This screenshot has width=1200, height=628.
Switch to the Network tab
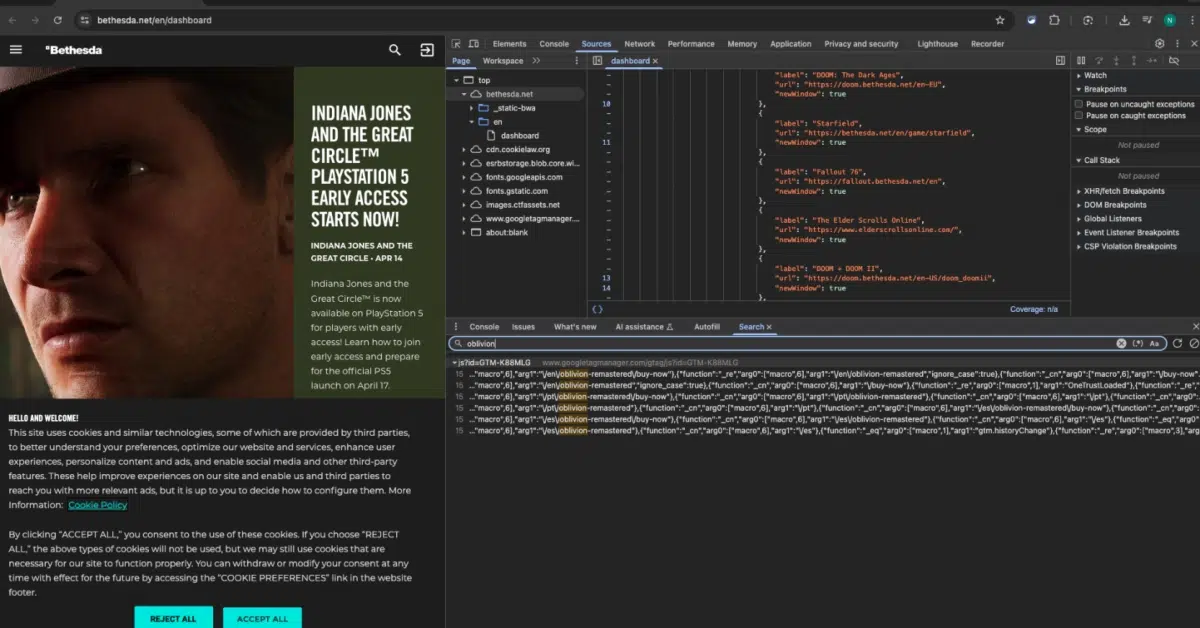pos(639,44)
